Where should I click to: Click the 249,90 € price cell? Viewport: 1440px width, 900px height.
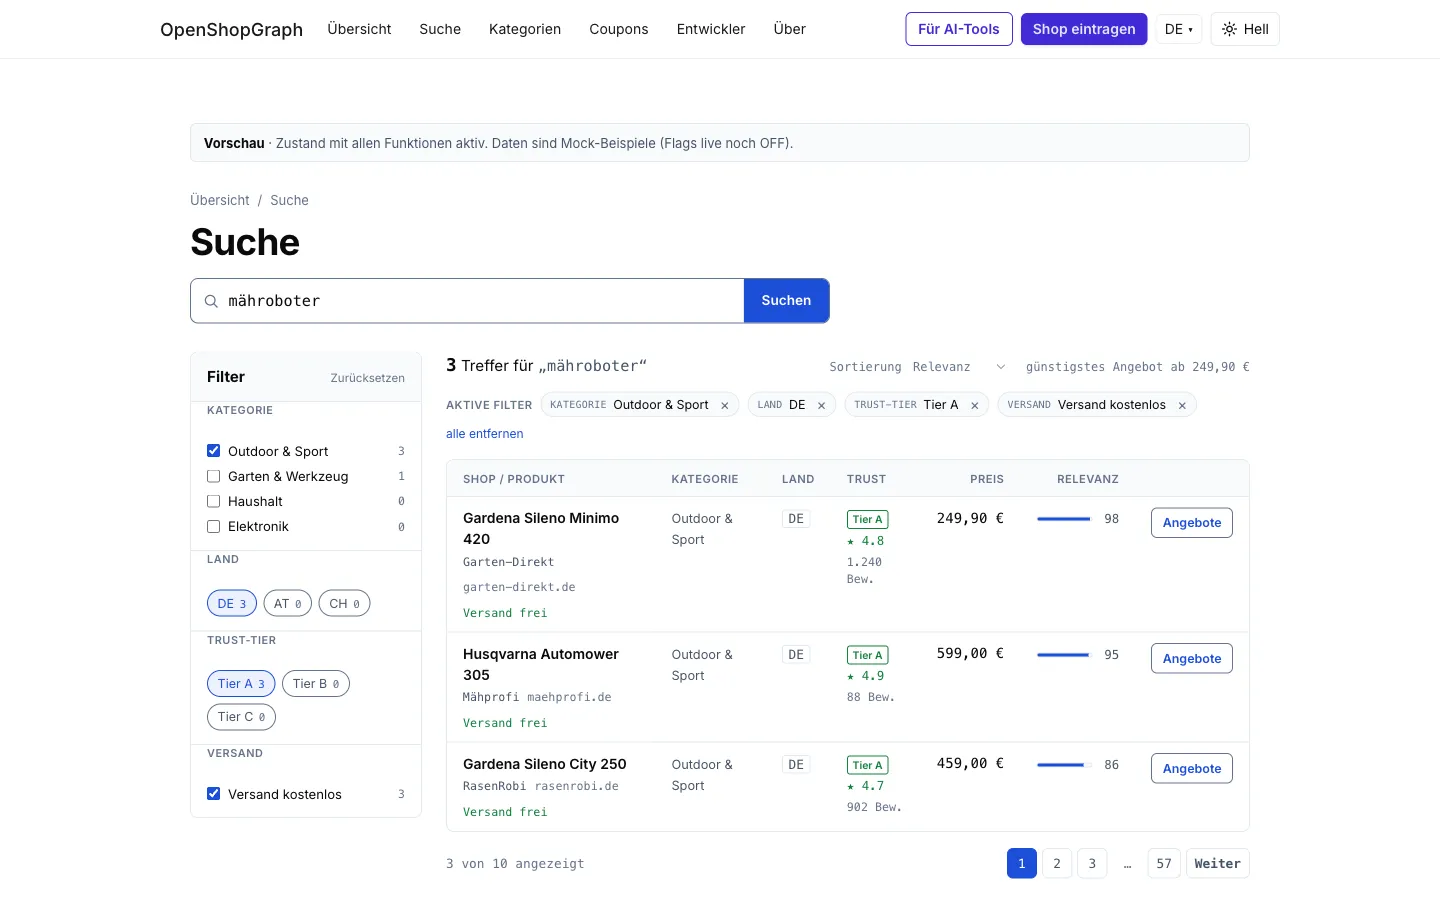pyautogui.click(x=970, y=518)
